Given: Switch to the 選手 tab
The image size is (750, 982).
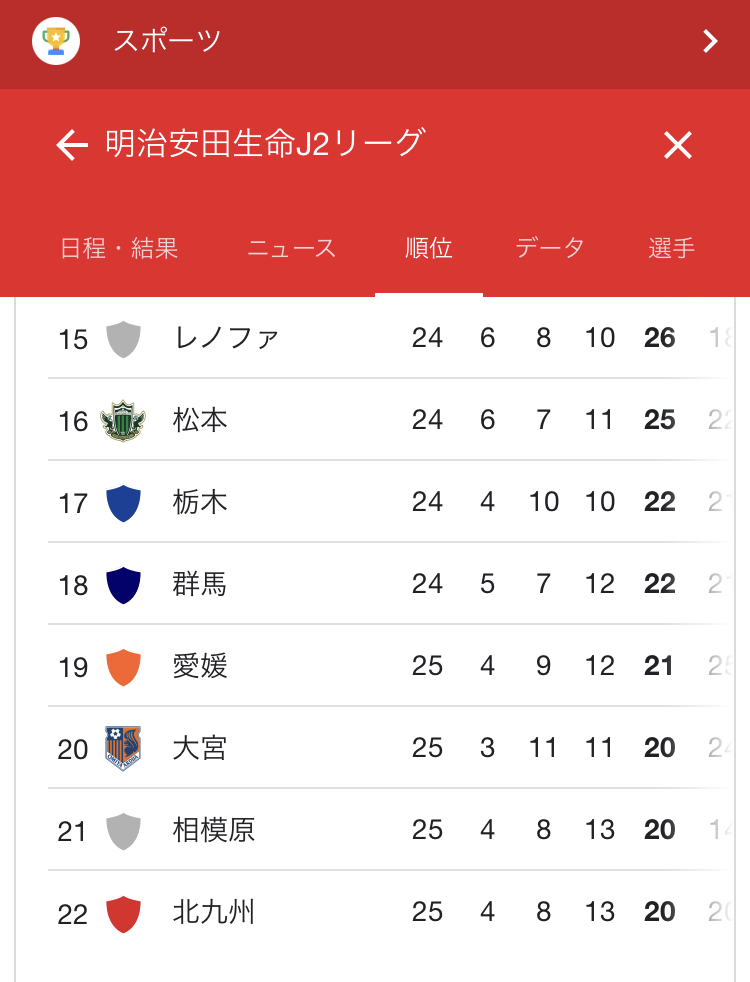Looking at the screenshot, I should 671,249.
